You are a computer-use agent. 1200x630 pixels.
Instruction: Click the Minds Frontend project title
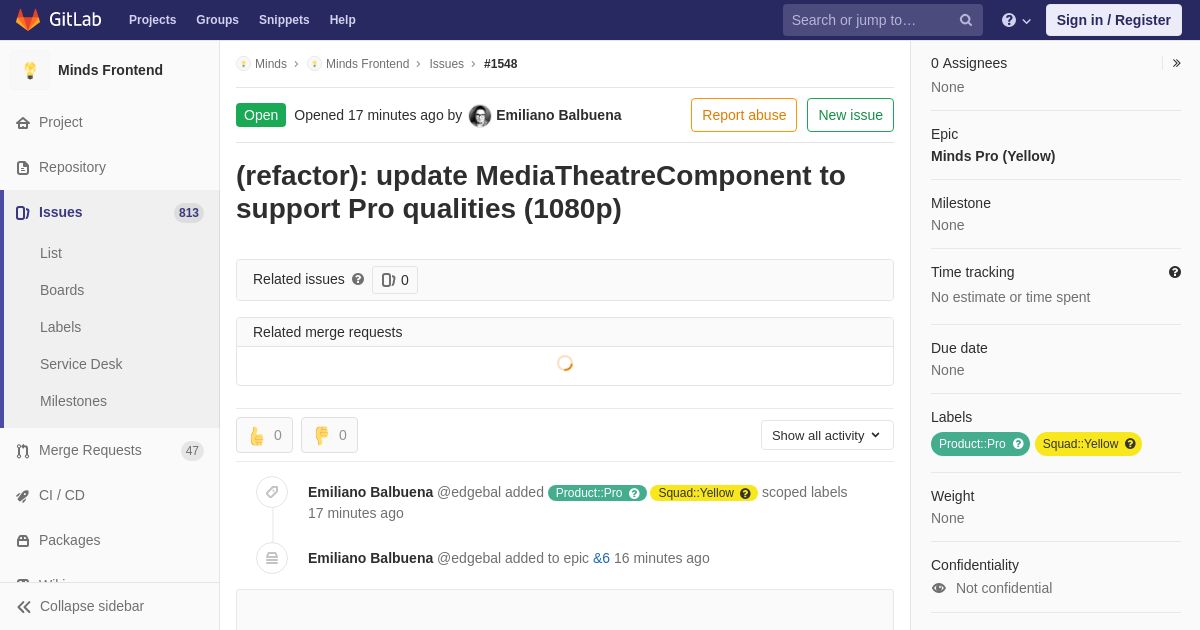point(110,70)
